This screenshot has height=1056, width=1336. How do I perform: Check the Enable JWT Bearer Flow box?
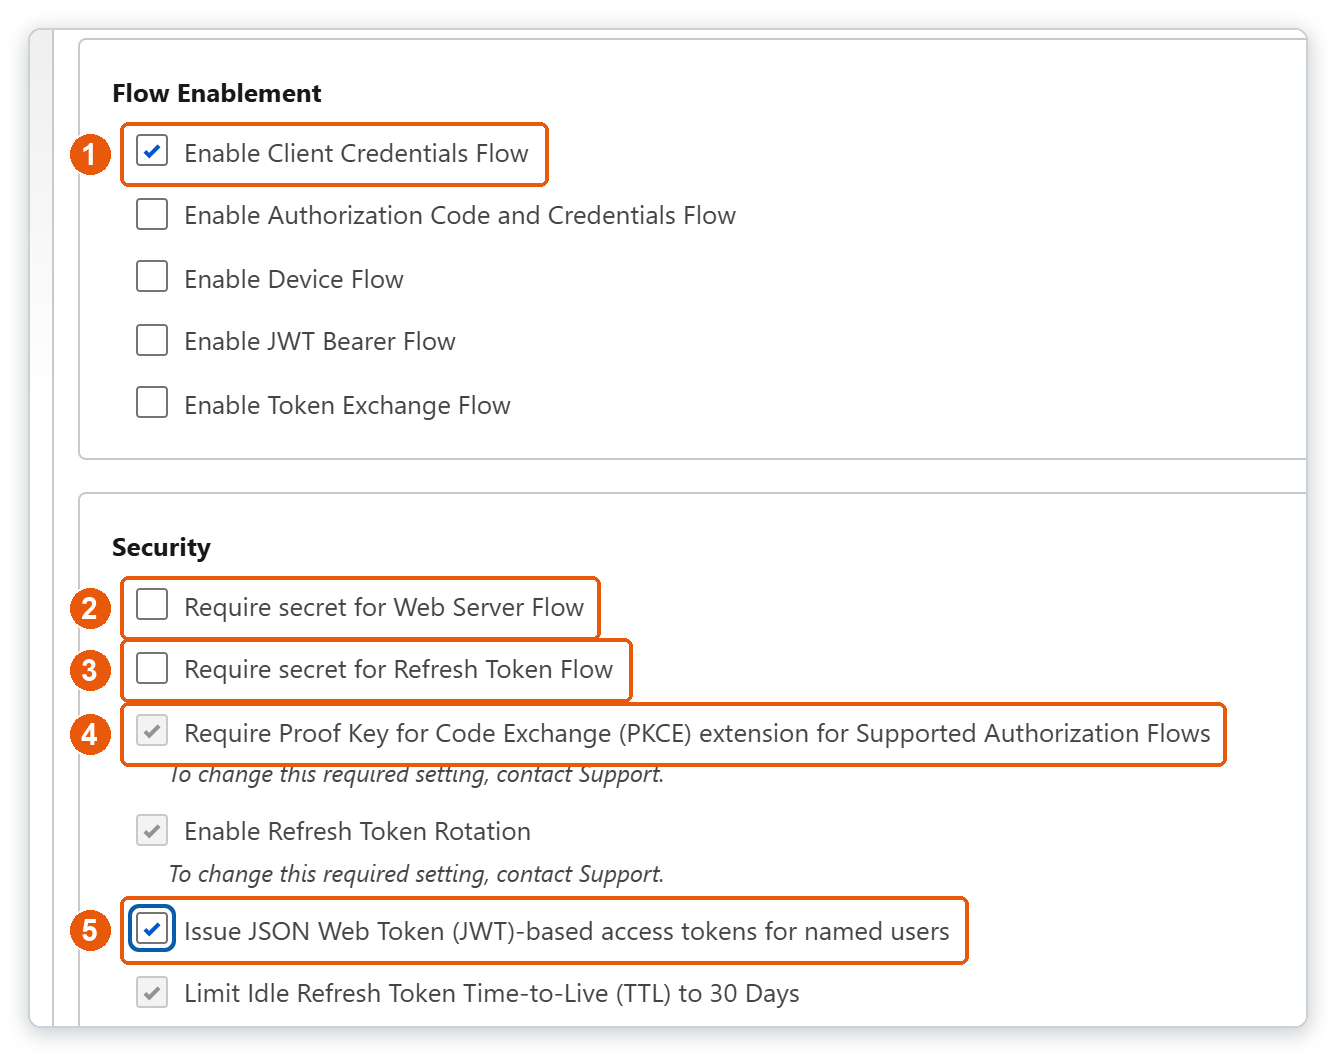152,340
